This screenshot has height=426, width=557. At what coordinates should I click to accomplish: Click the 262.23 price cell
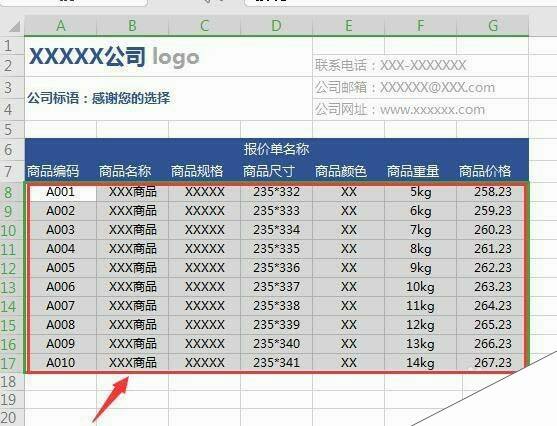(492, 268)
